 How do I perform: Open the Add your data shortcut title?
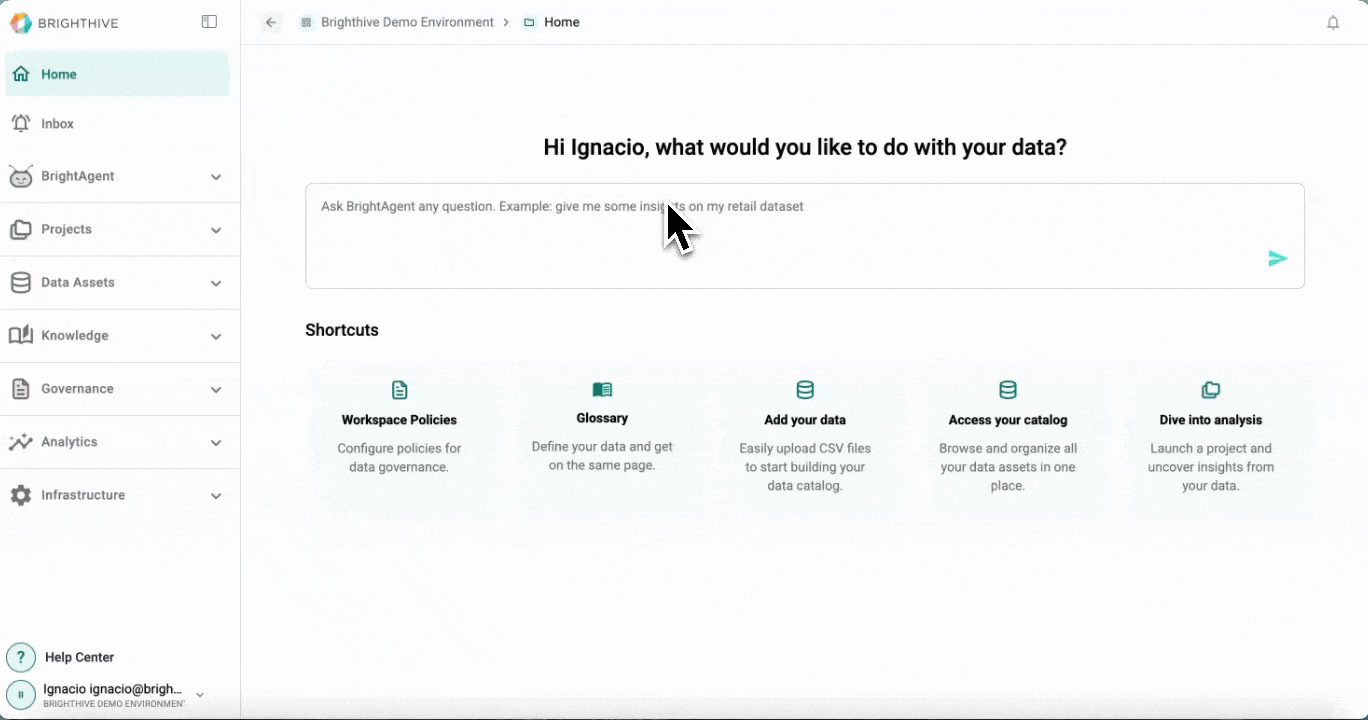click(x=805, y=420)
